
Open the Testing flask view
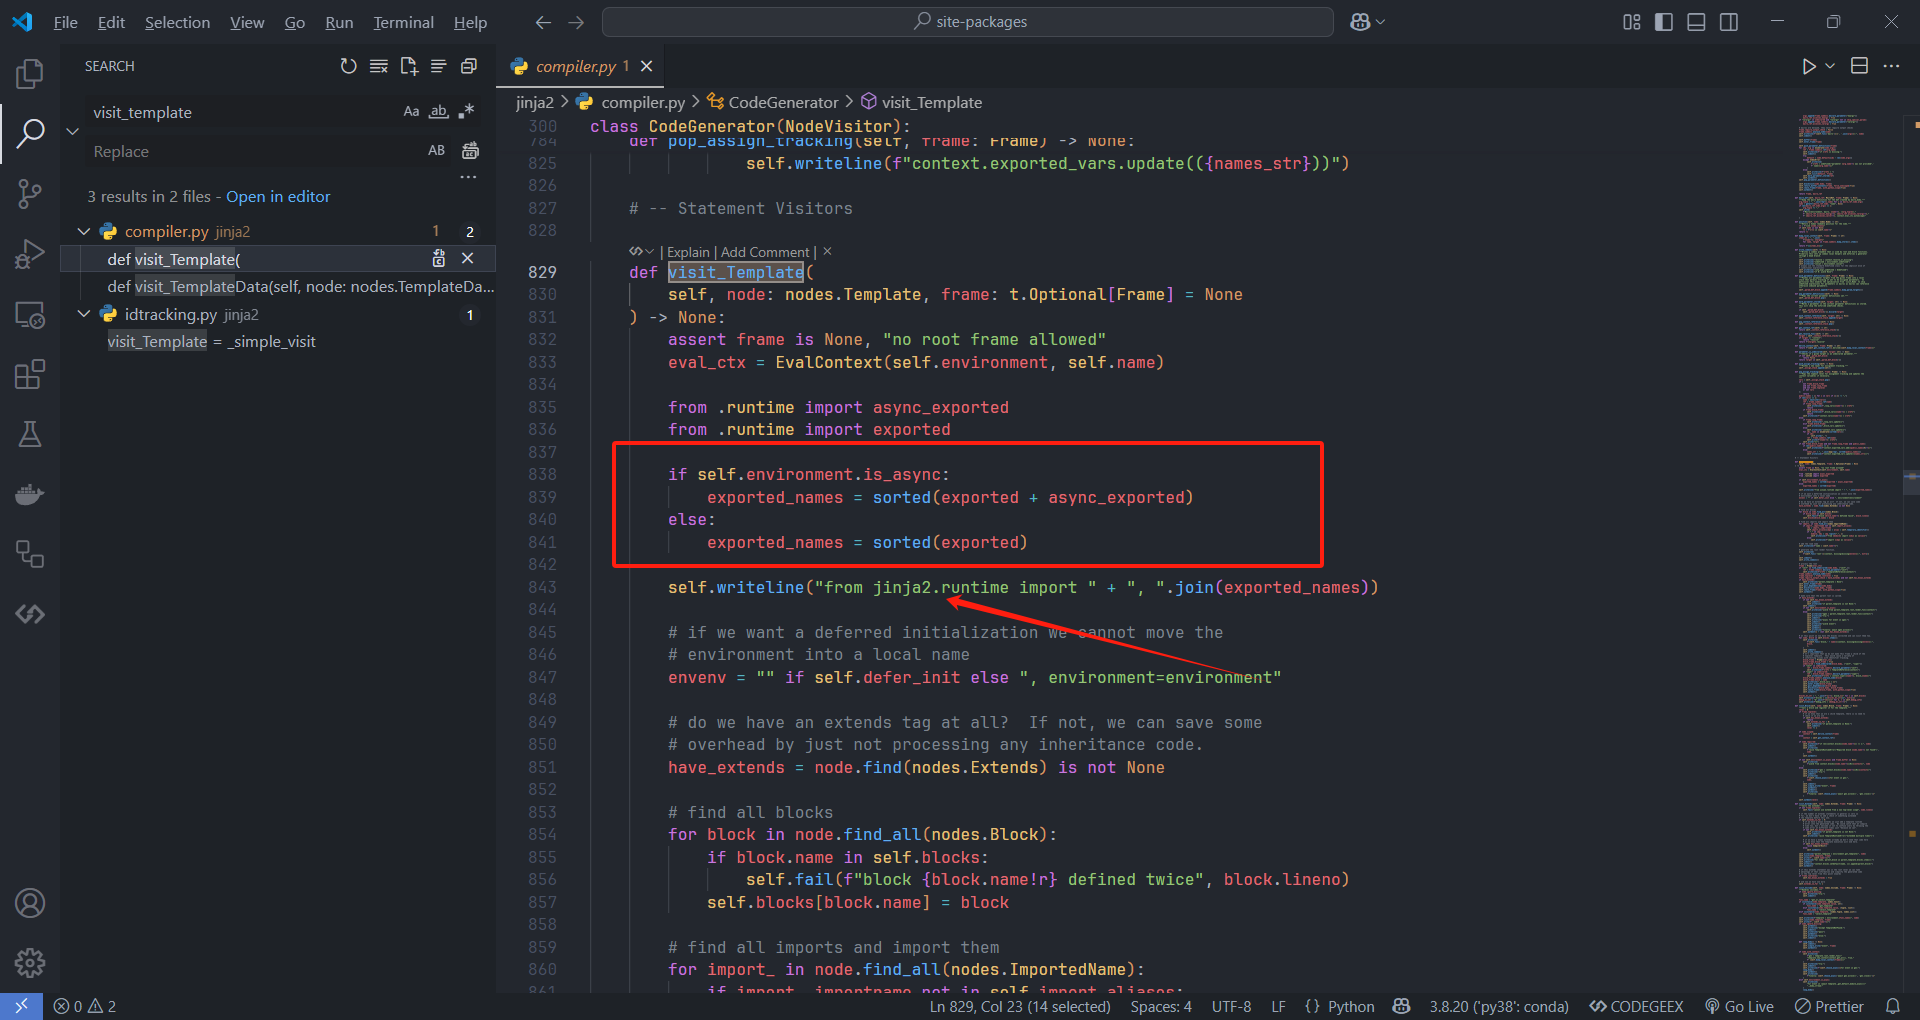(x=30, y=434)
